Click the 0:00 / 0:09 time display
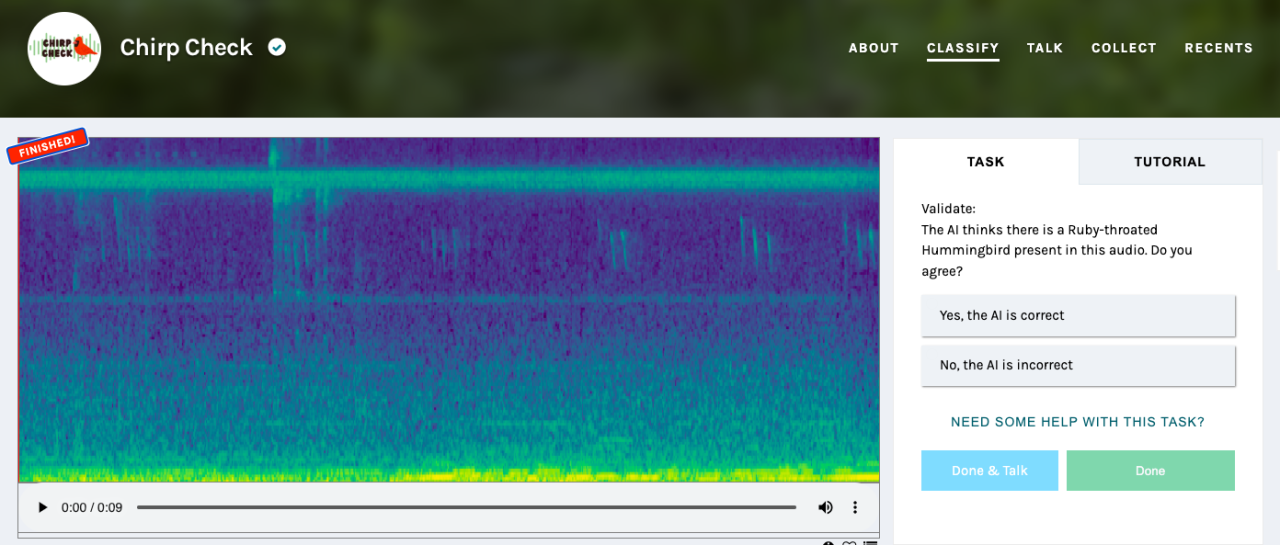This screenshot has width=1280, height=545. click(x=92, y=508)
